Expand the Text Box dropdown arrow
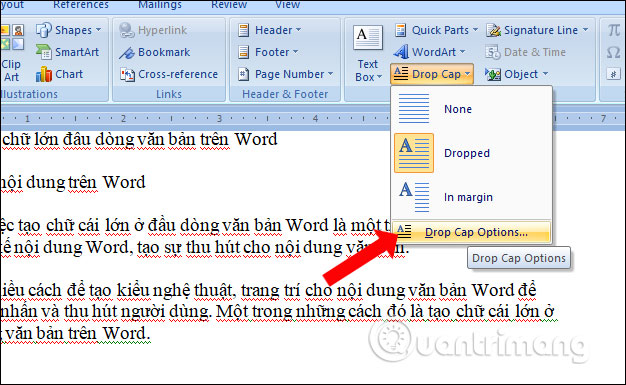The height and width of the screenshot is (385, 626). click(x=379, y=77)
